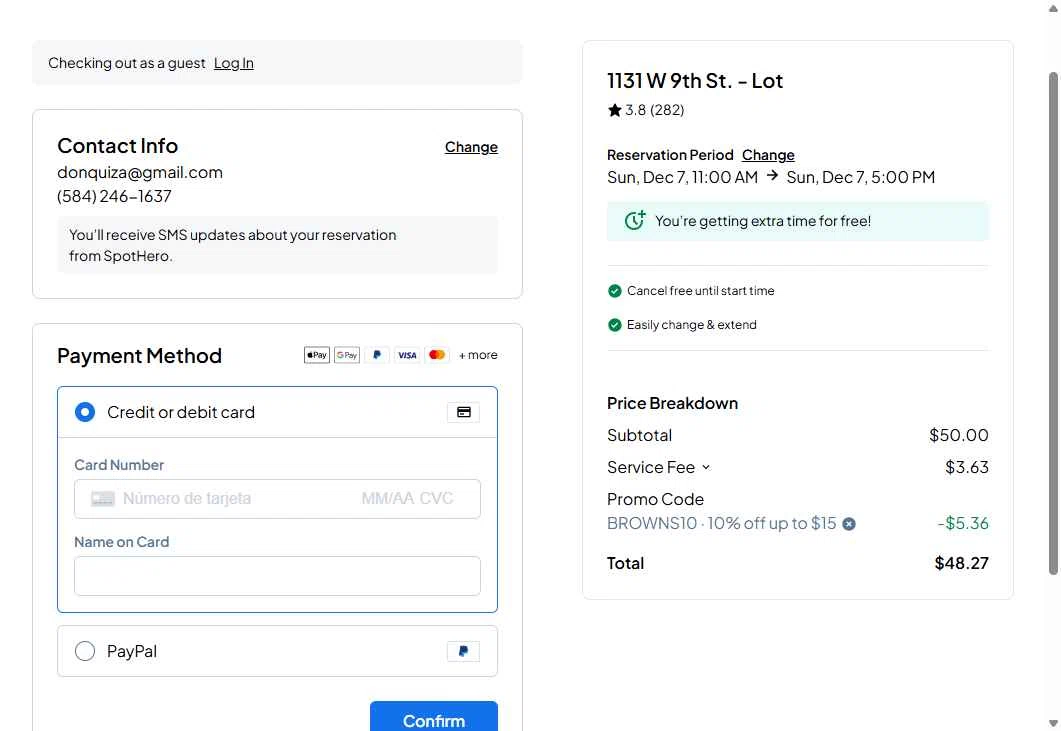The width and height of the screenshot is (1061, 731).
Task: Change the reservation period
Action: [x=768, y=155]
